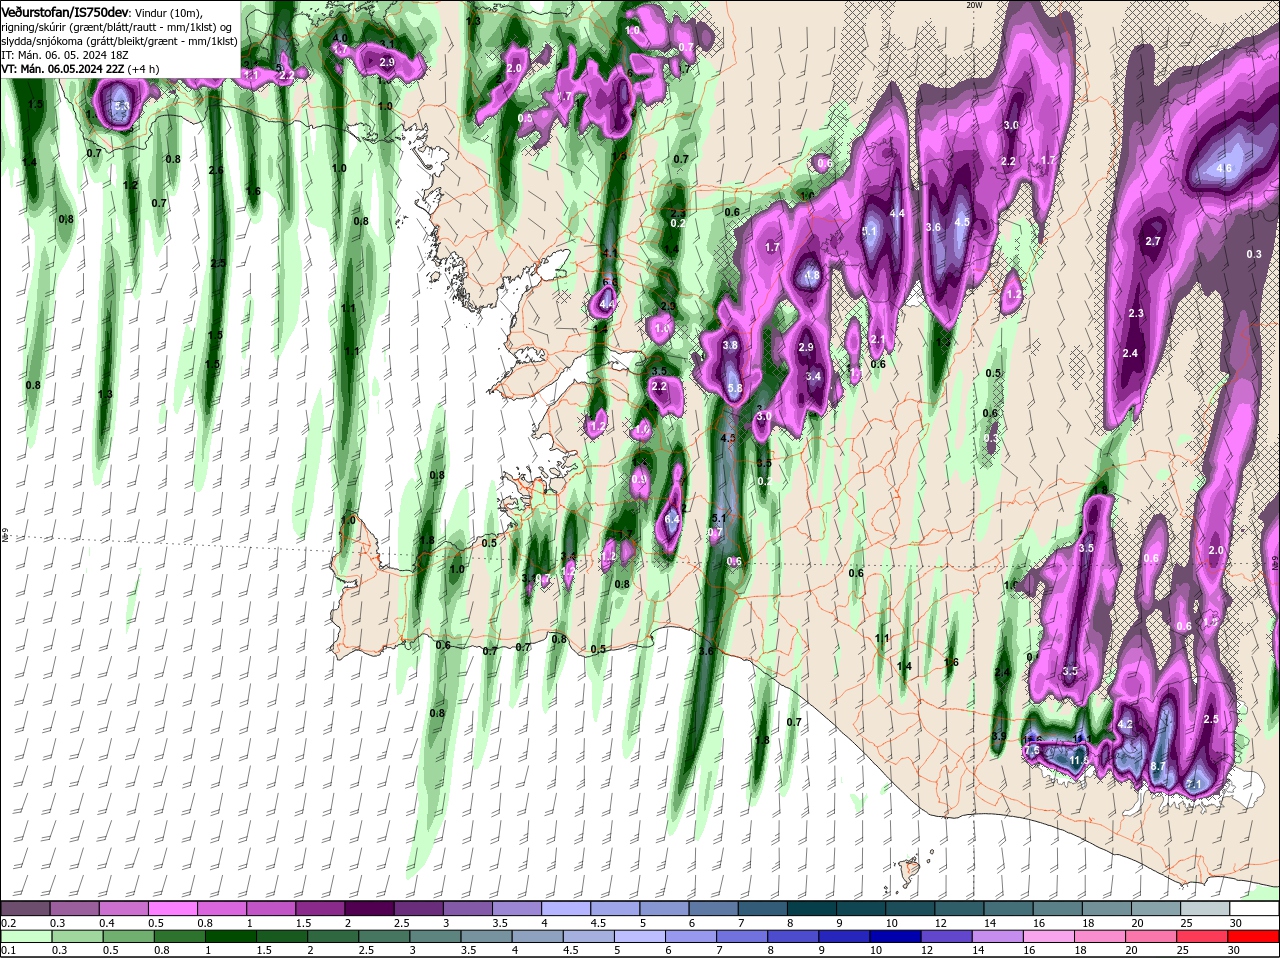1280x958 pixels.
Task: Click the 4.2 precipitation value on the map
Action: tap(1125, 724)
